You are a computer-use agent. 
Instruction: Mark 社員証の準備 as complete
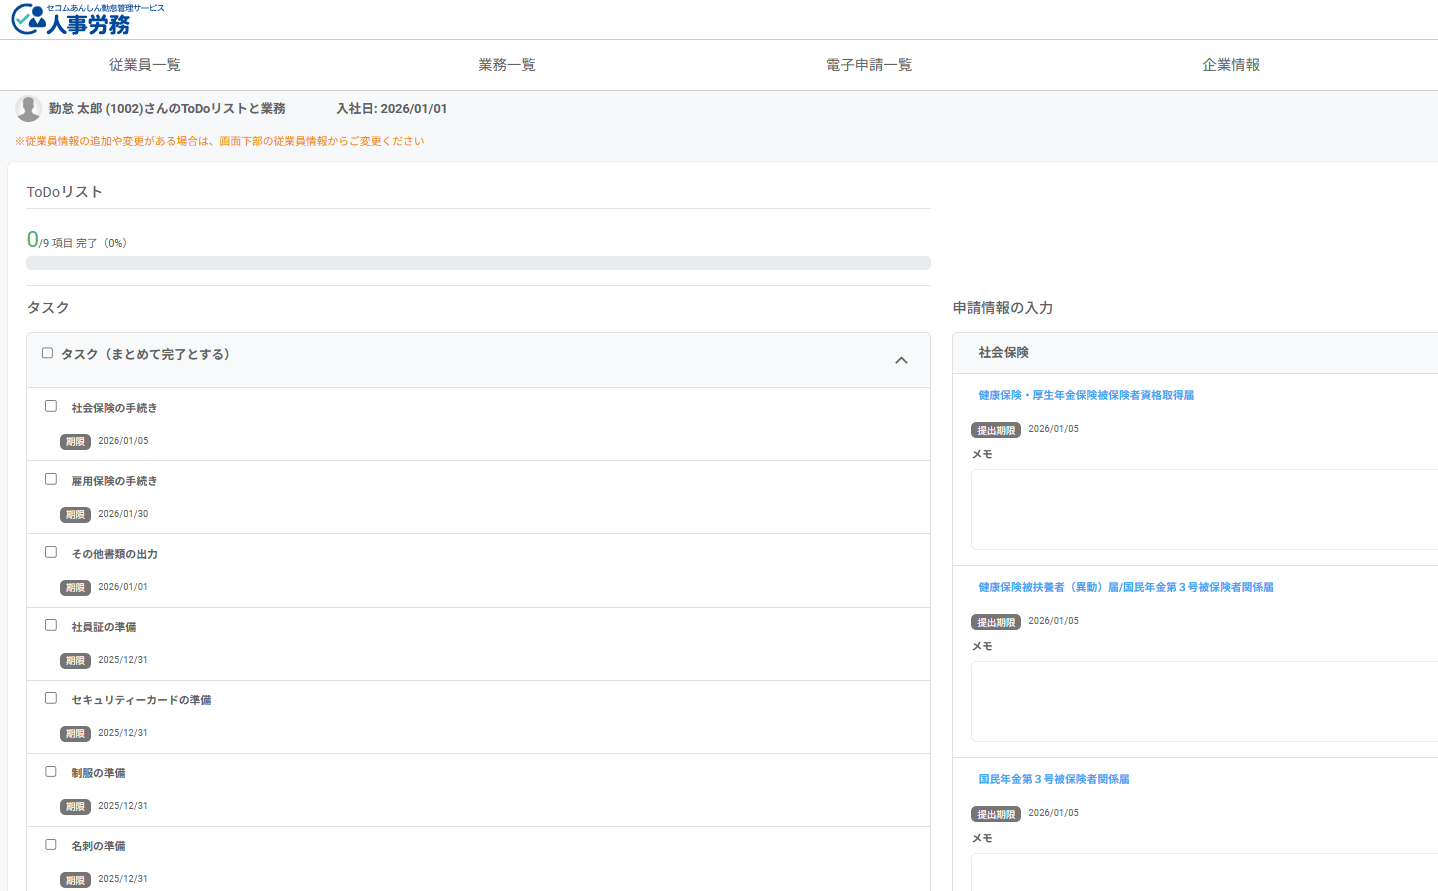coord(51,625)
